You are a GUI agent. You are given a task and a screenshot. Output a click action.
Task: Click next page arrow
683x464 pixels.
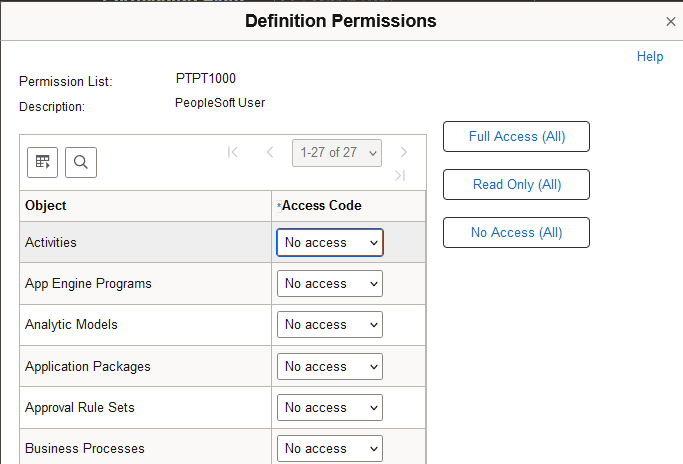[x=404, y=152]
